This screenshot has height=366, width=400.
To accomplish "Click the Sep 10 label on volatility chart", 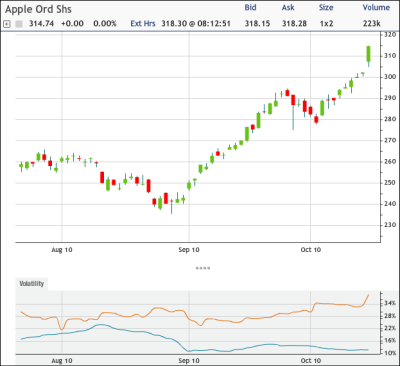I will 189,360.
